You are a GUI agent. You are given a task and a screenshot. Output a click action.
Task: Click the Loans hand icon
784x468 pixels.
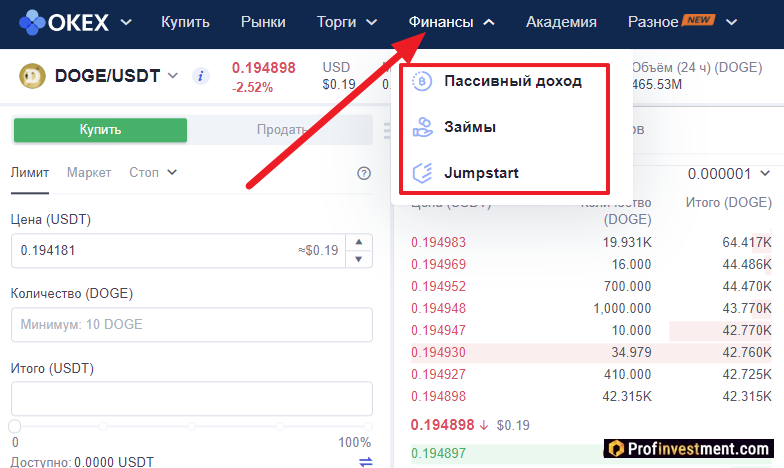(422, 127)
